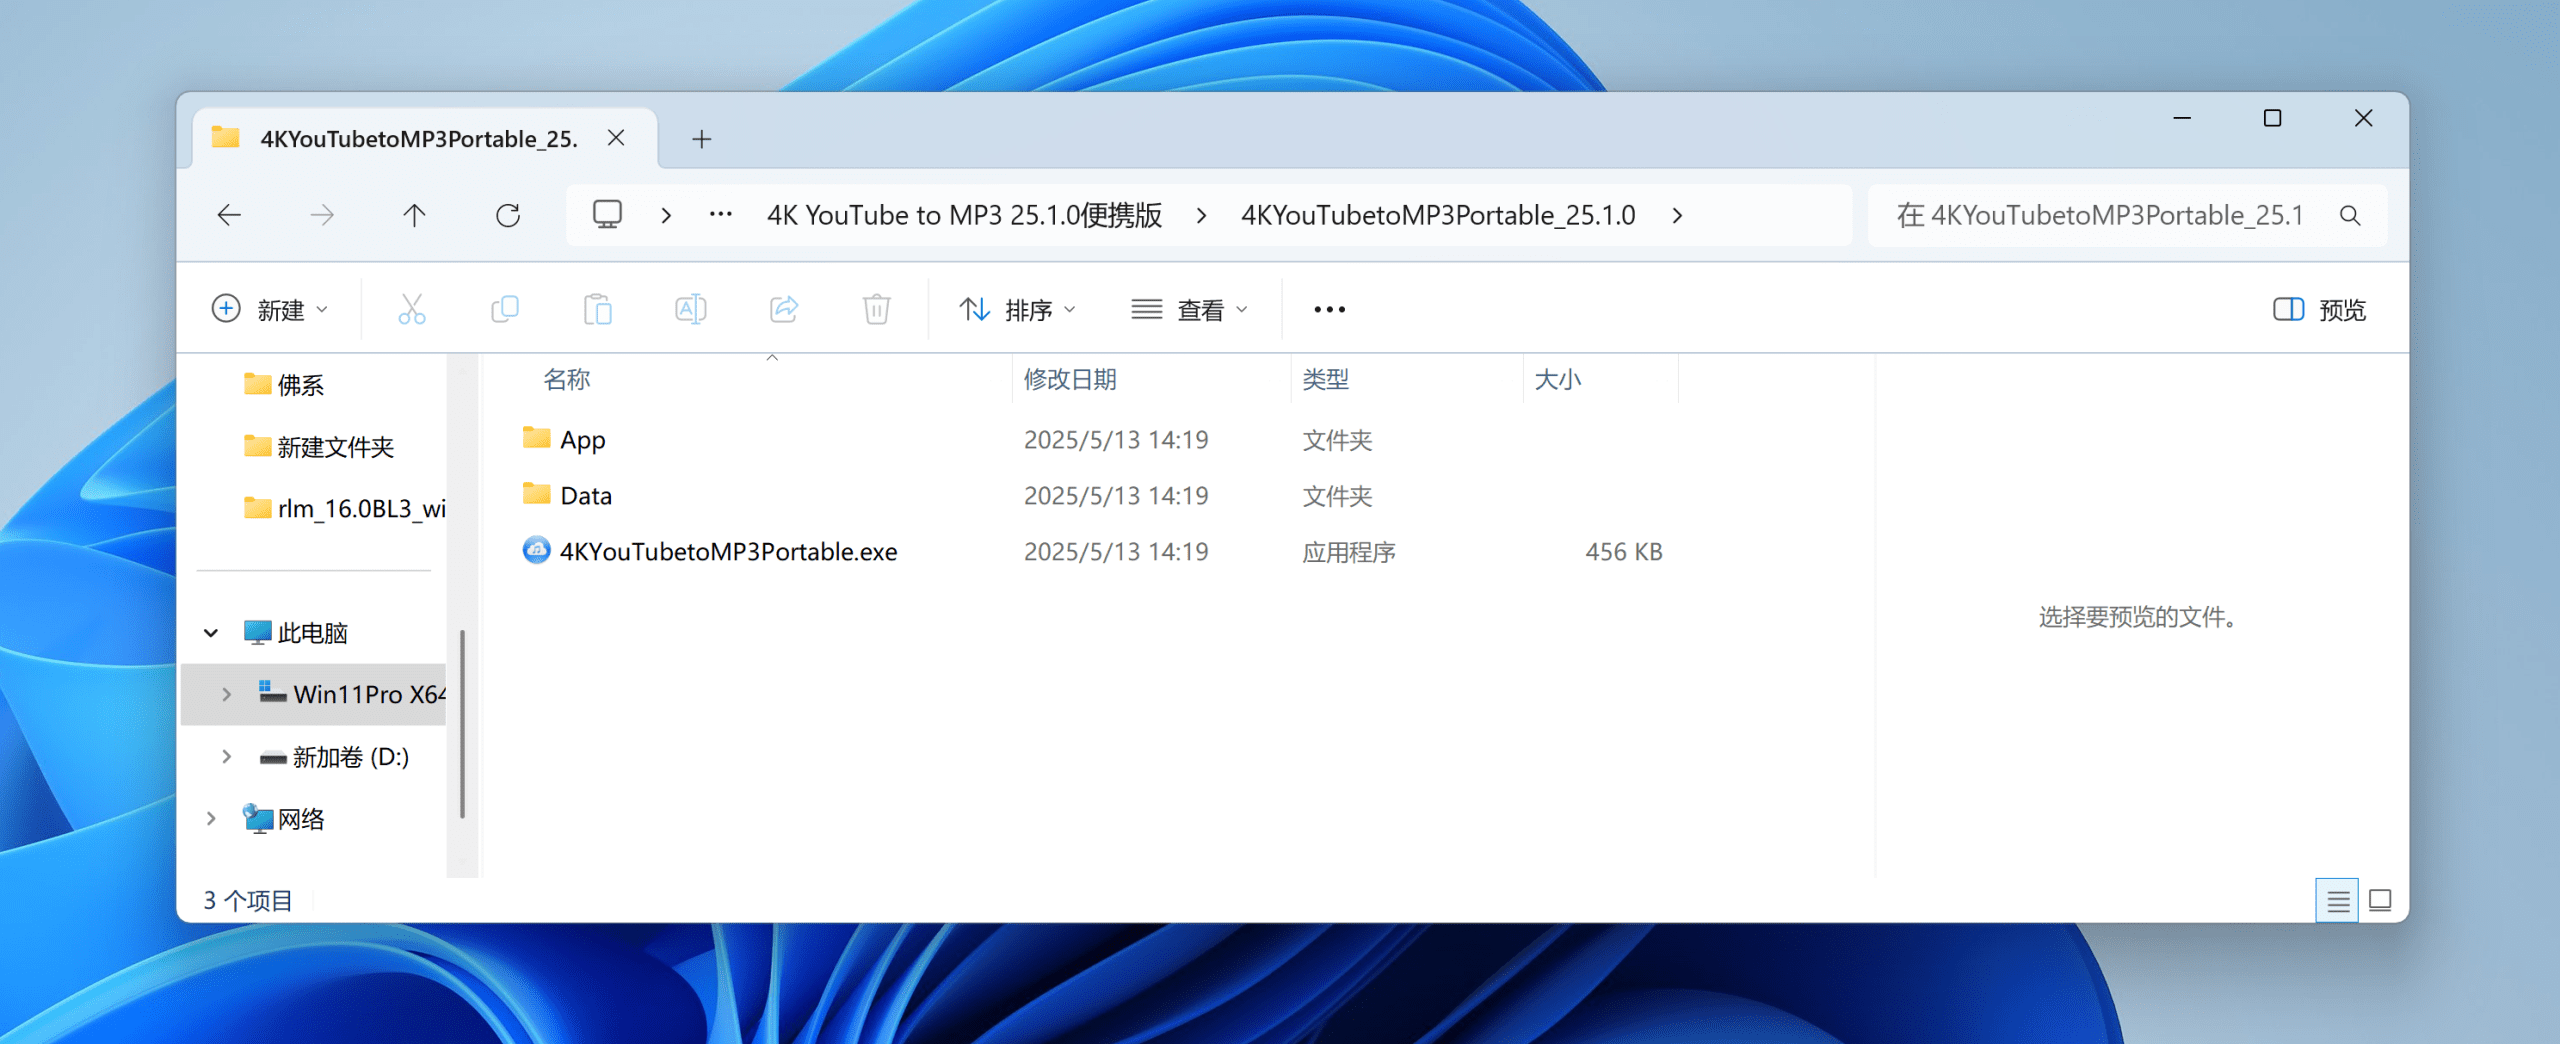Select 4KYouTubetoMP3Portable.exe file

coord(727,552)
